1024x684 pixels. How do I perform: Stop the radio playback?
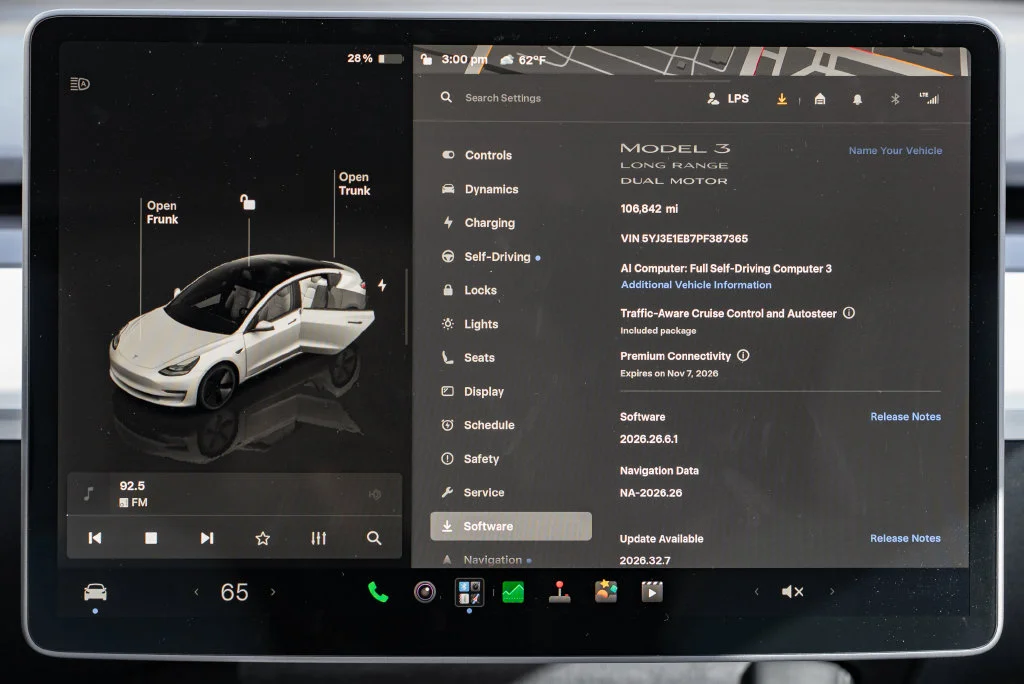pyautogui.click(x=151, y=538)
